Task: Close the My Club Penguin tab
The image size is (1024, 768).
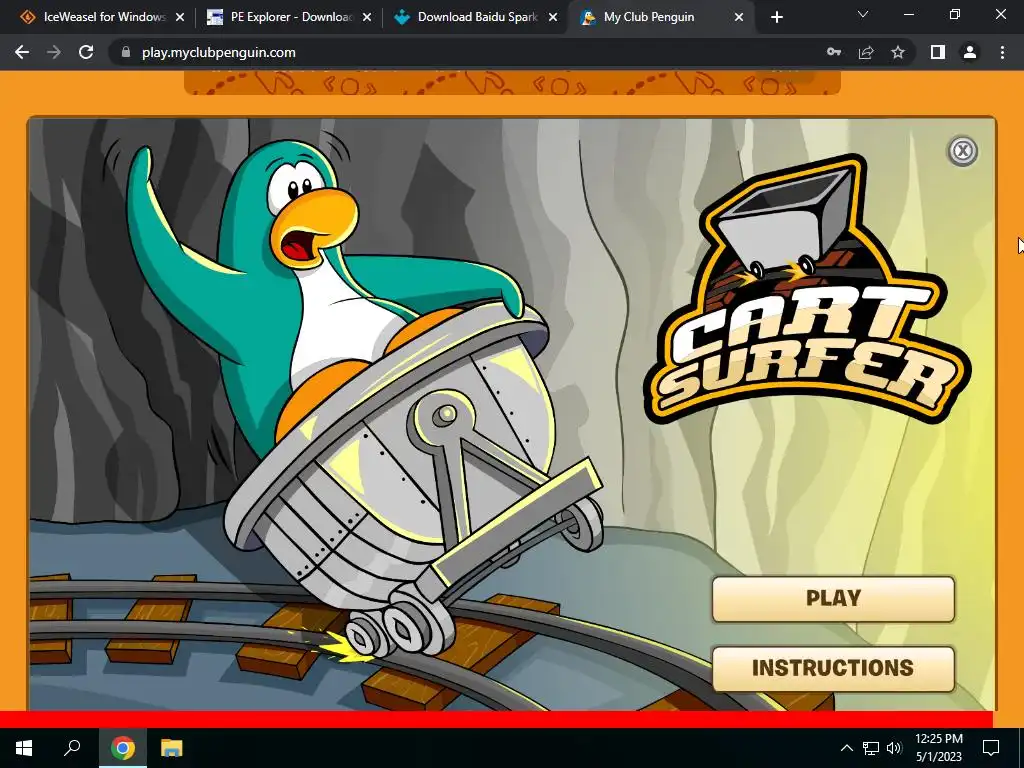Action: tap(739, 18)
